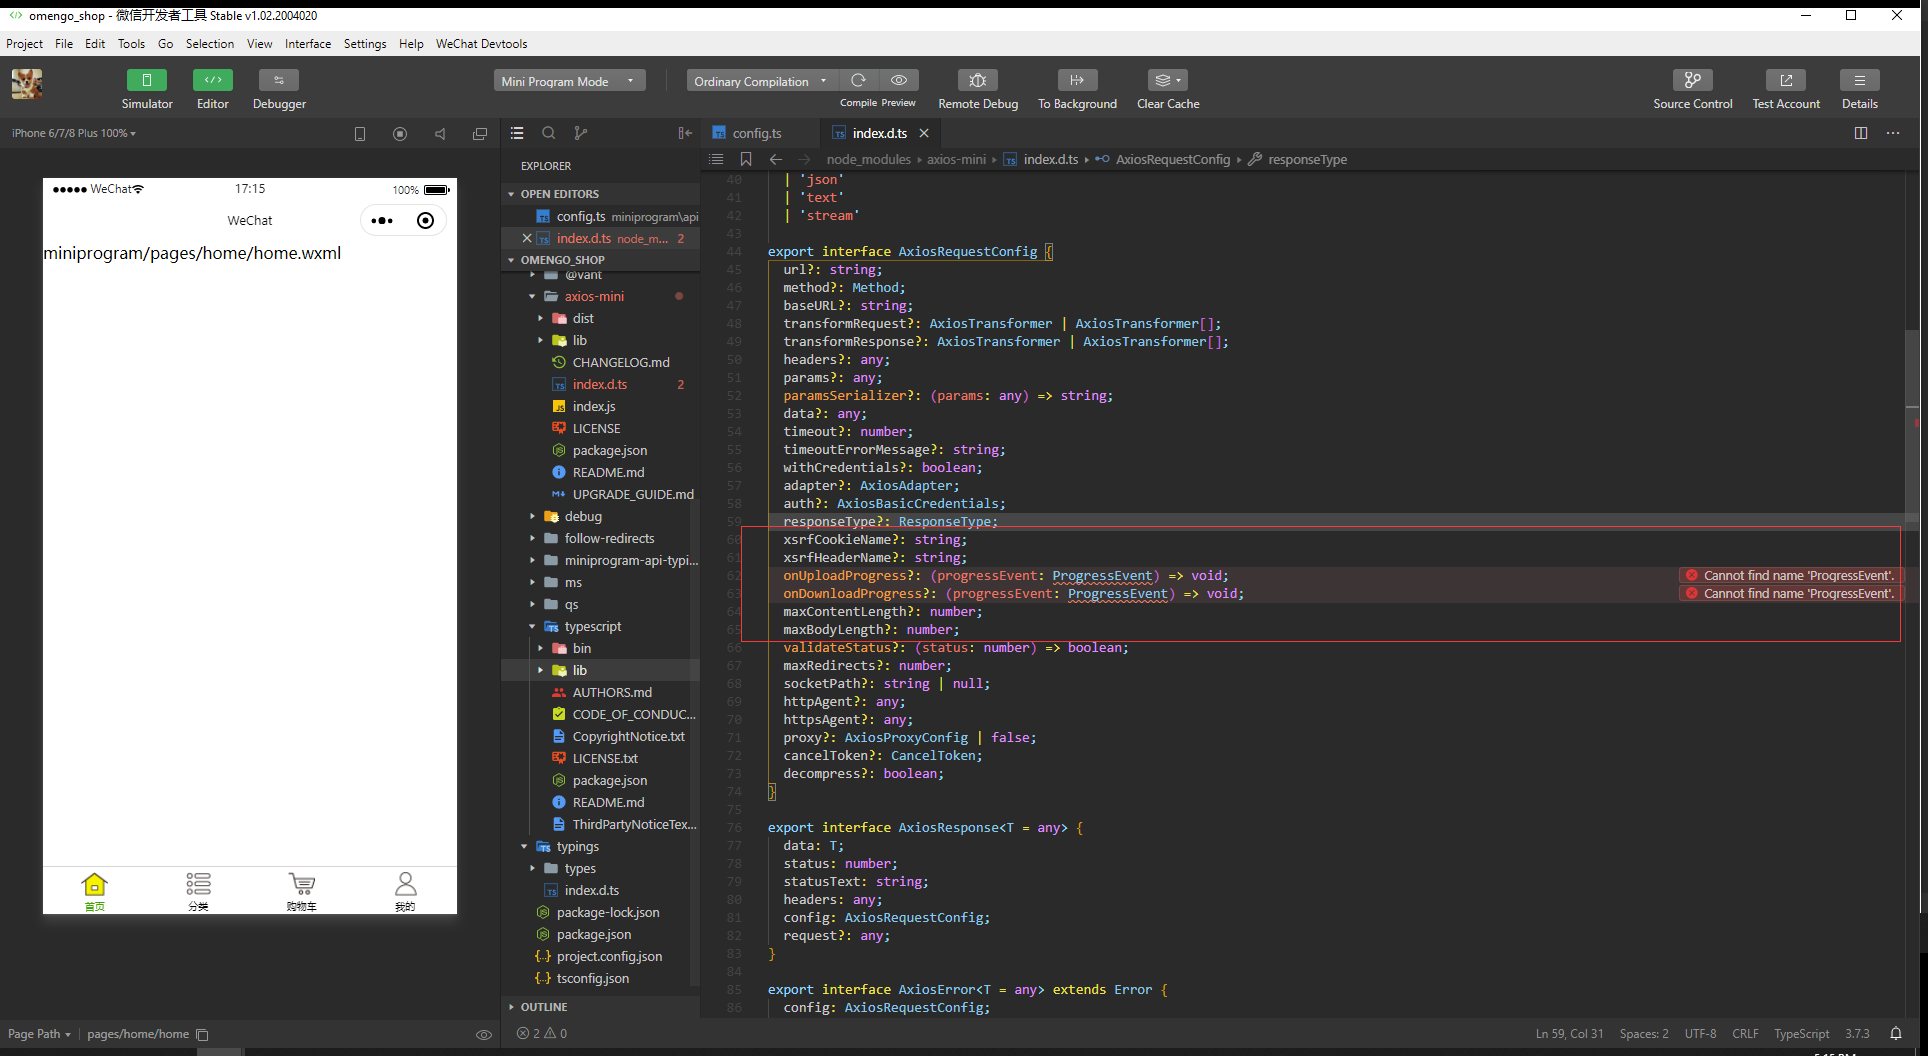Tap the 分类 tab in the simulator

(x=198, y=891)
